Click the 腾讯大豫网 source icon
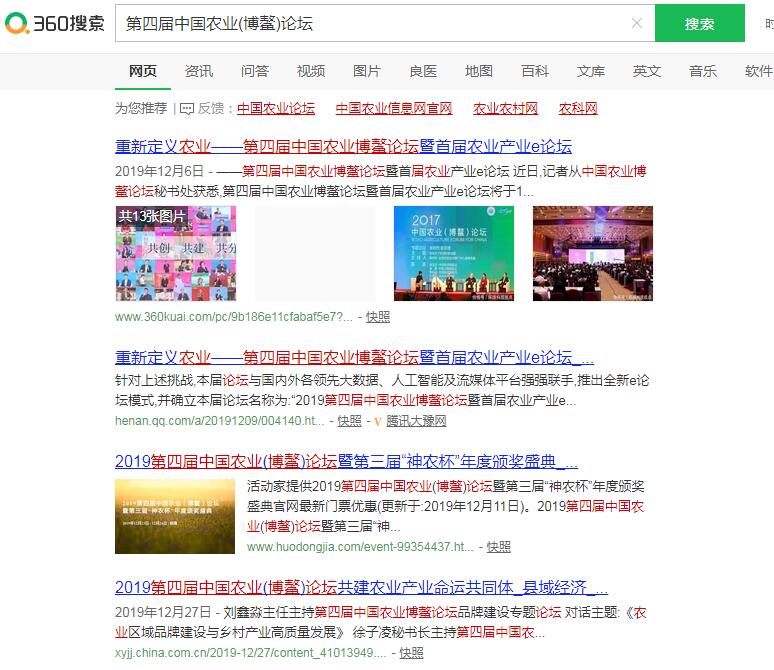 pos(379,422)
